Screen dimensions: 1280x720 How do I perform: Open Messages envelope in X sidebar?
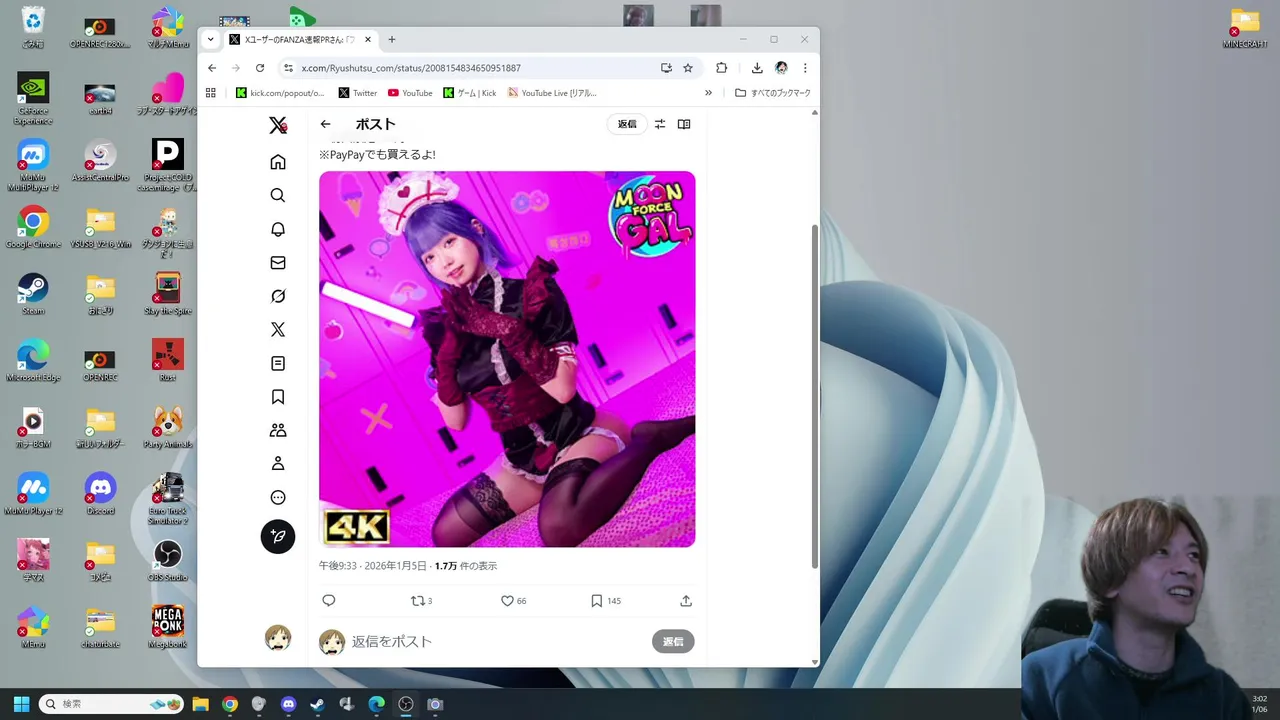pos(278,263)
